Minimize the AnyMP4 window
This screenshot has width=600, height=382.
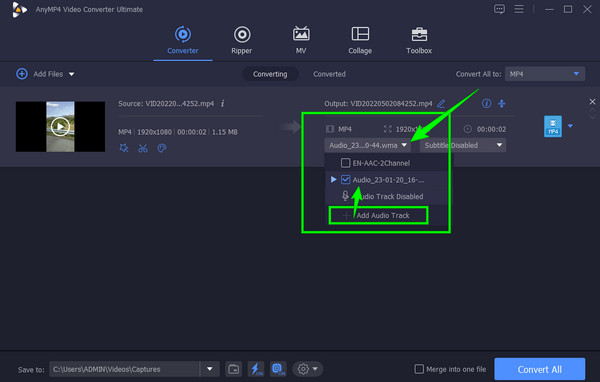coord(549,9)
